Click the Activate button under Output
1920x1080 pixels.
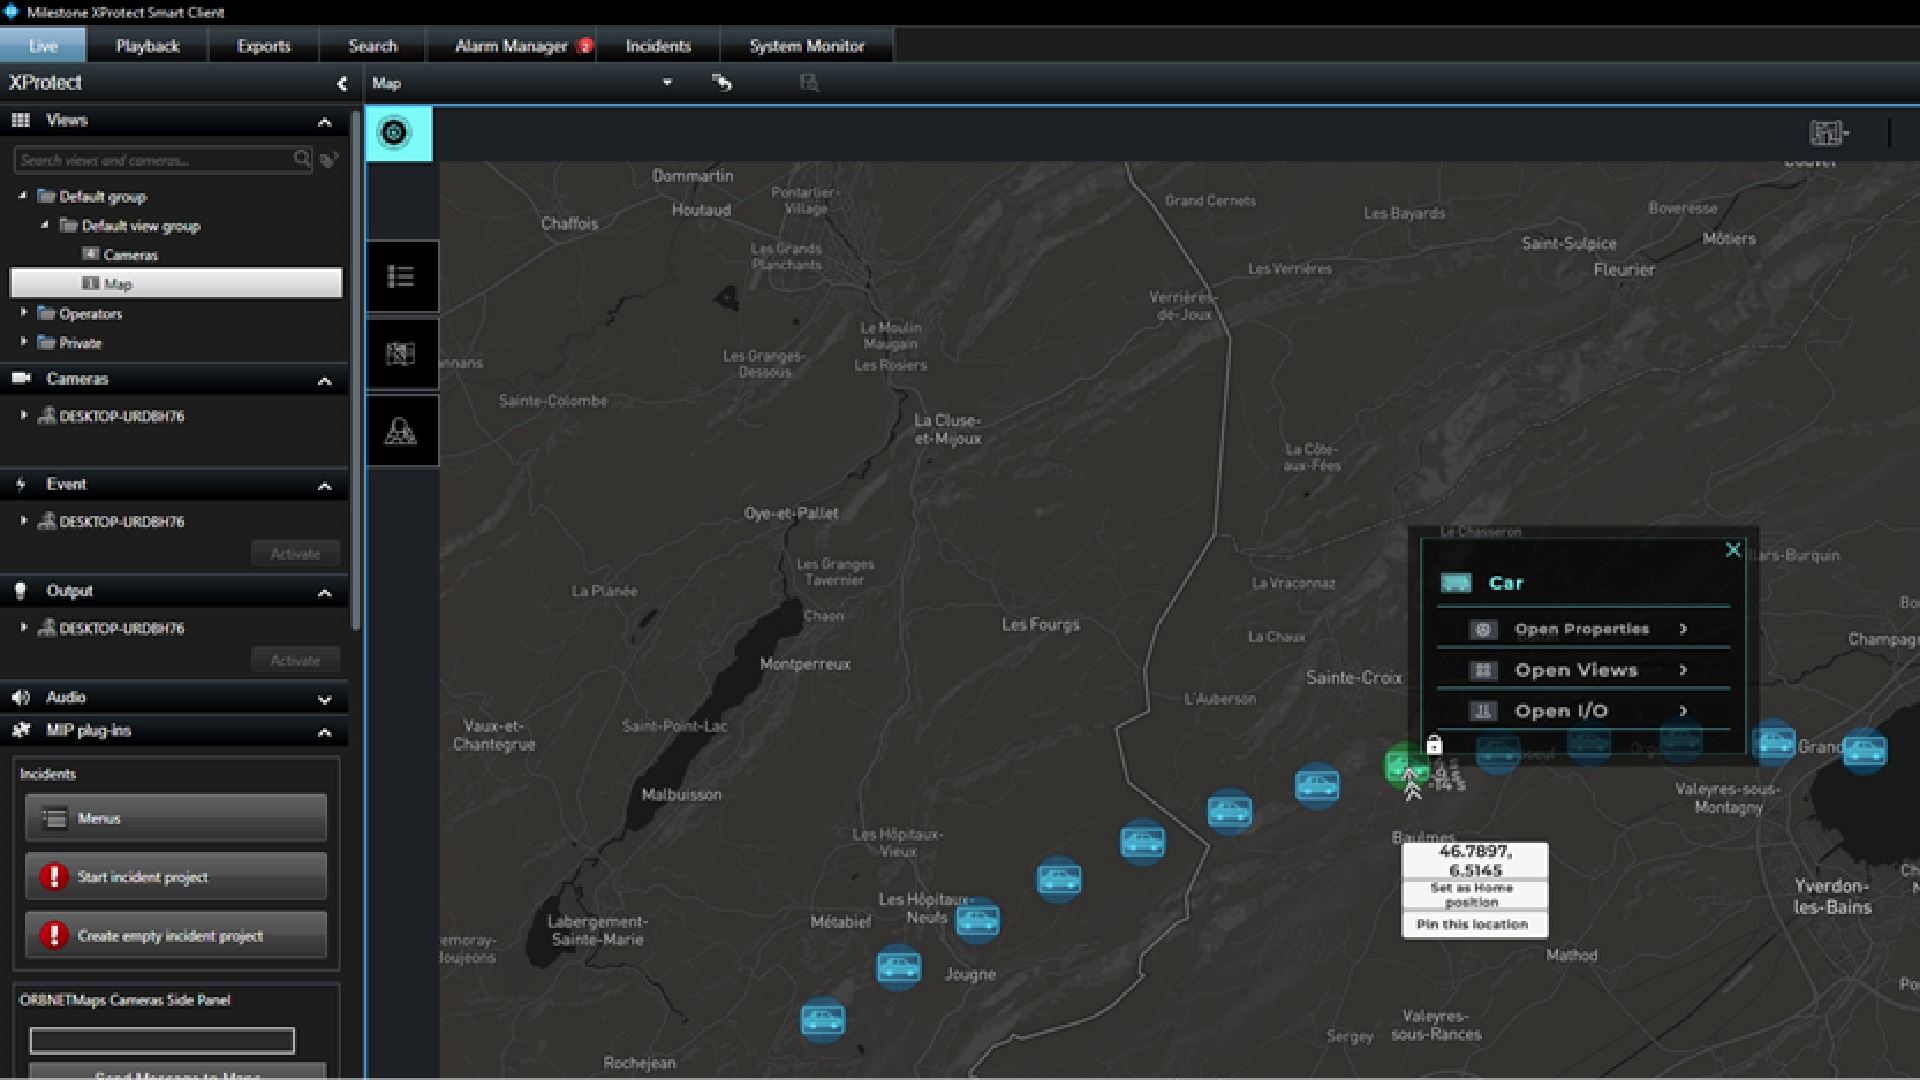295,660
